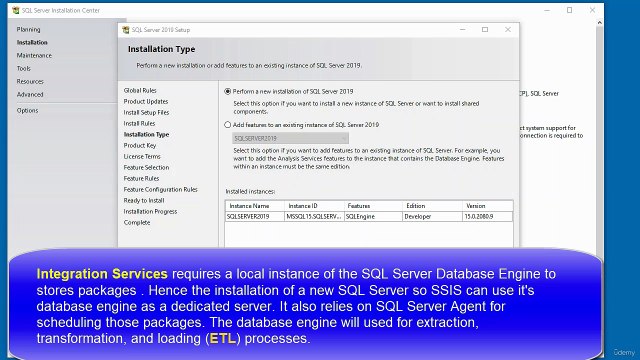Open Tools in Installation Center sidebar
640x360 pixels.
click(x=24, y=69)
